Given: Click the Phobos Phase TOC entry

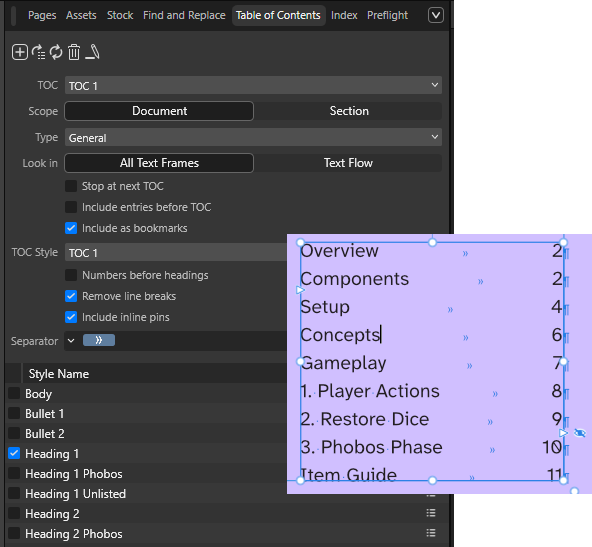Looking at the screenshot, I should pos(372,447).
